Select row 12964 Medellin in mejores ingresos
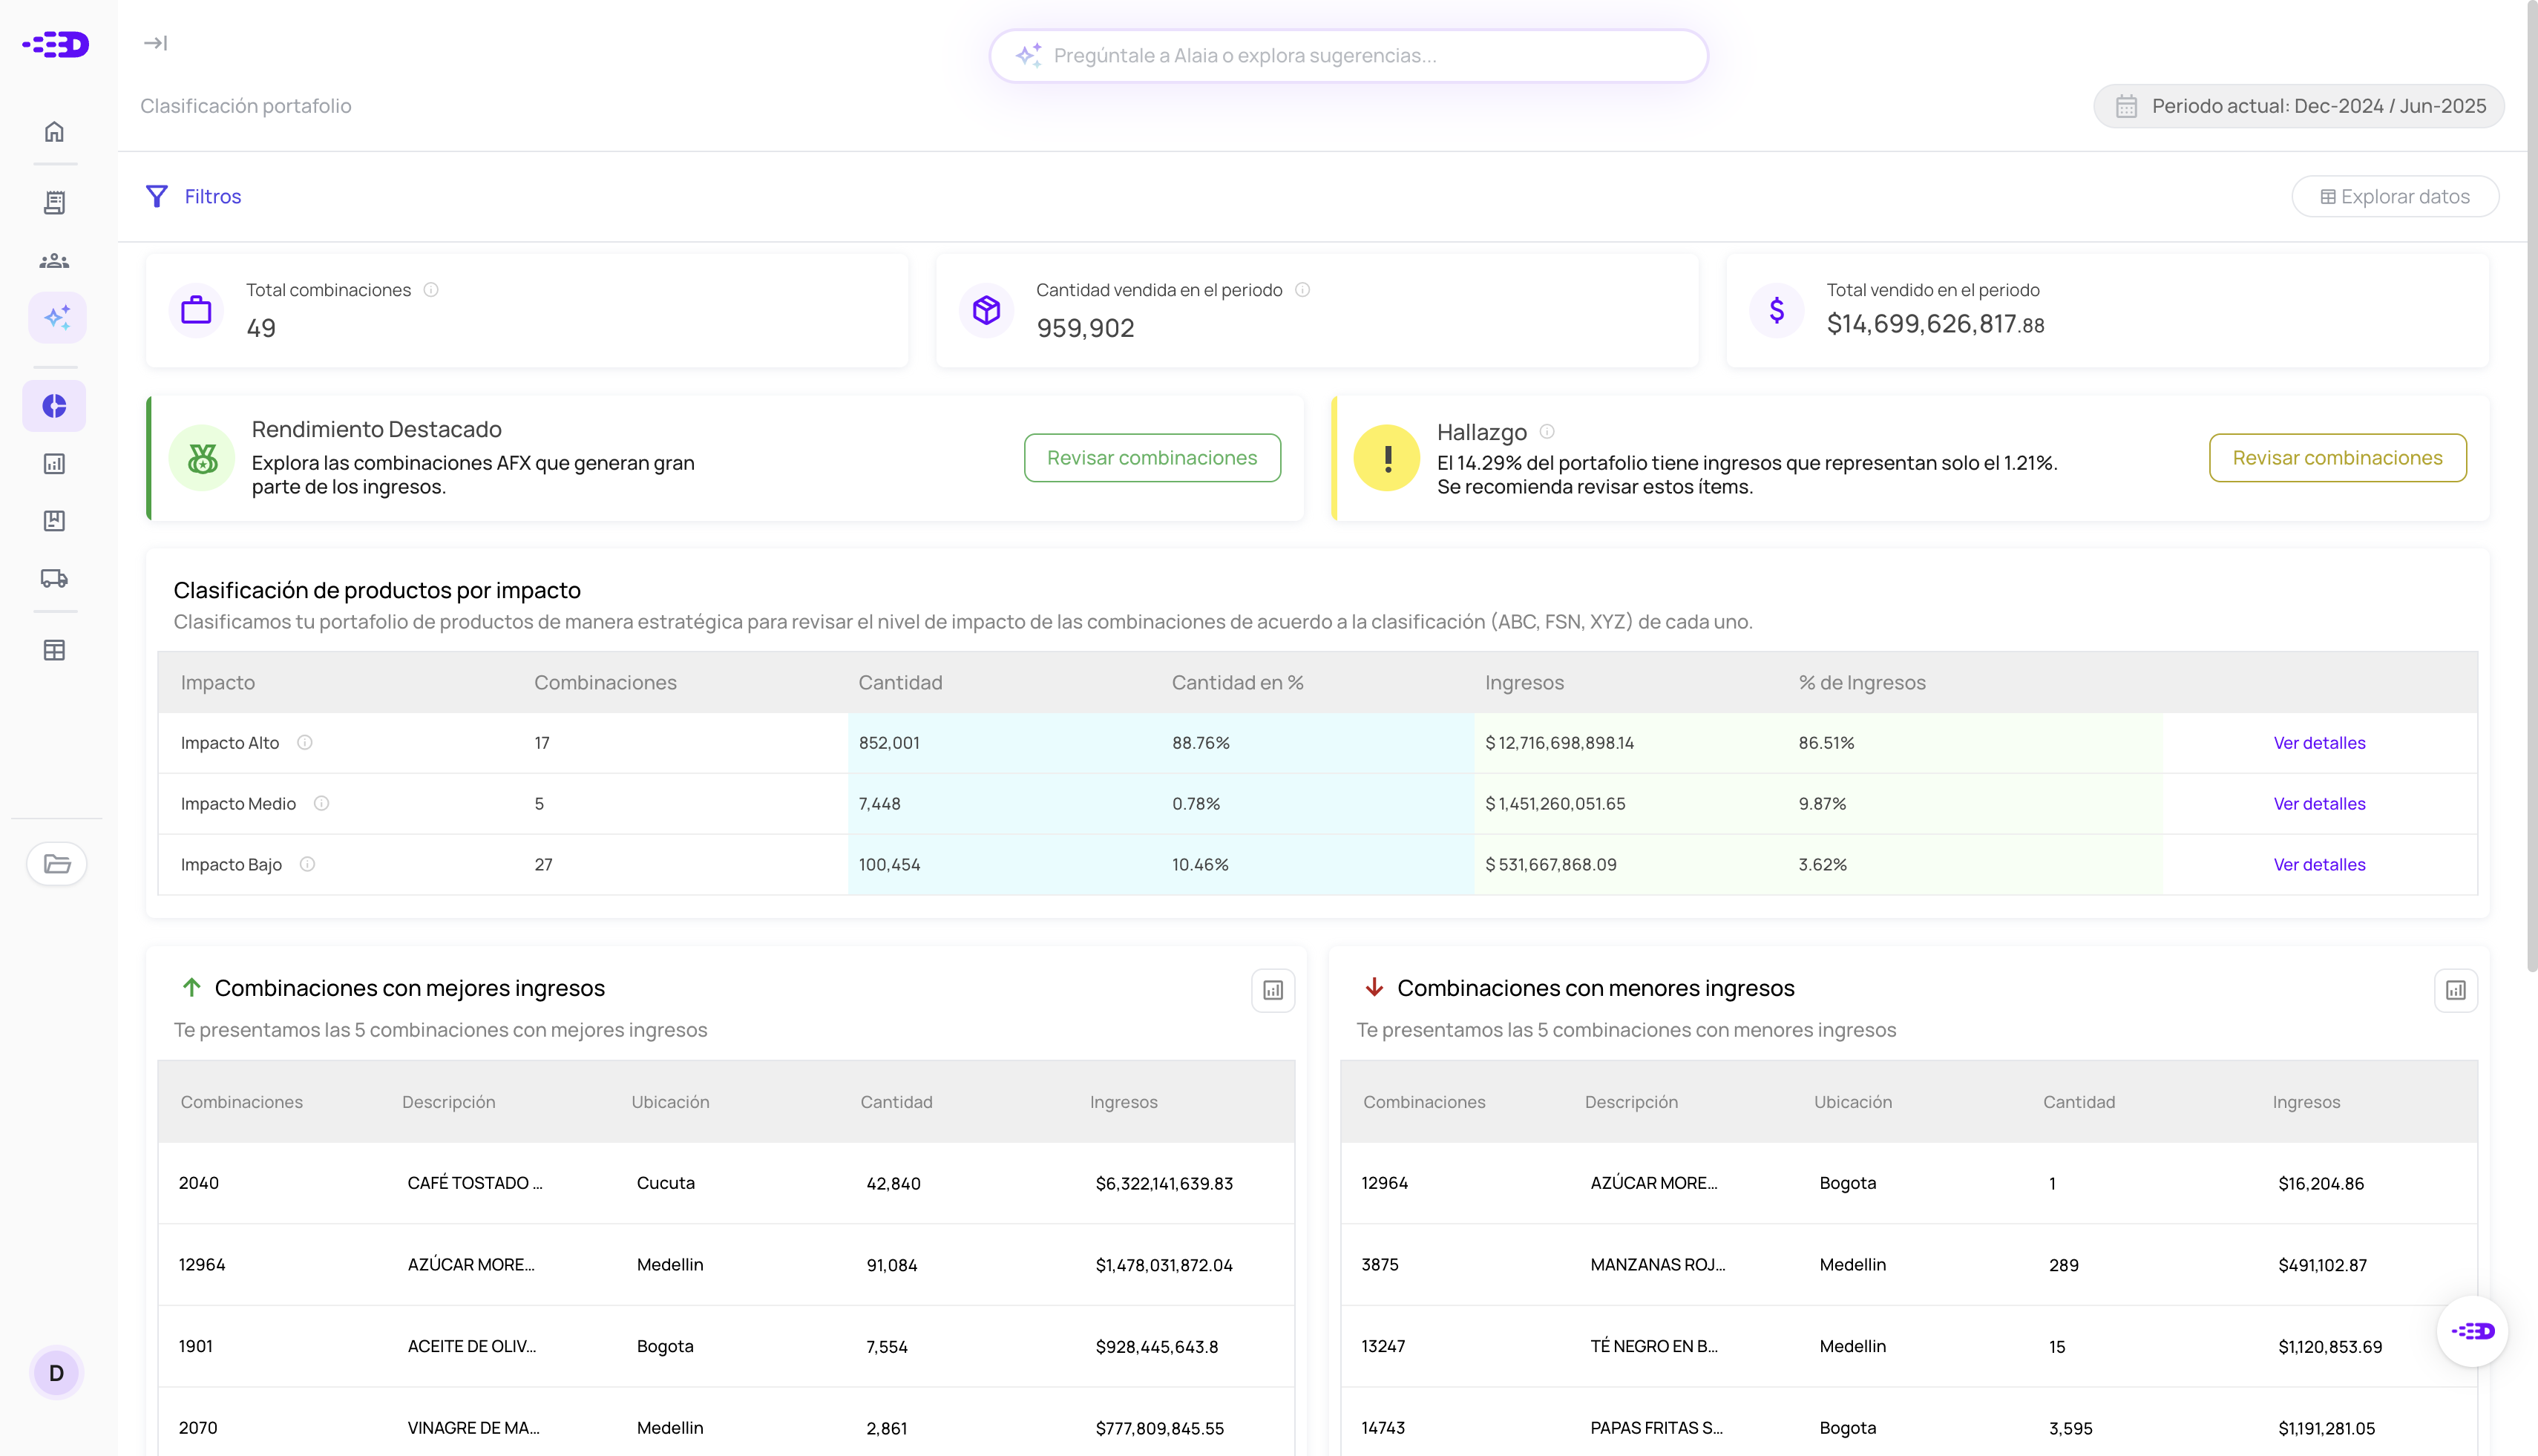This screenshot has height=1456, width=2538. point(726,1265)
